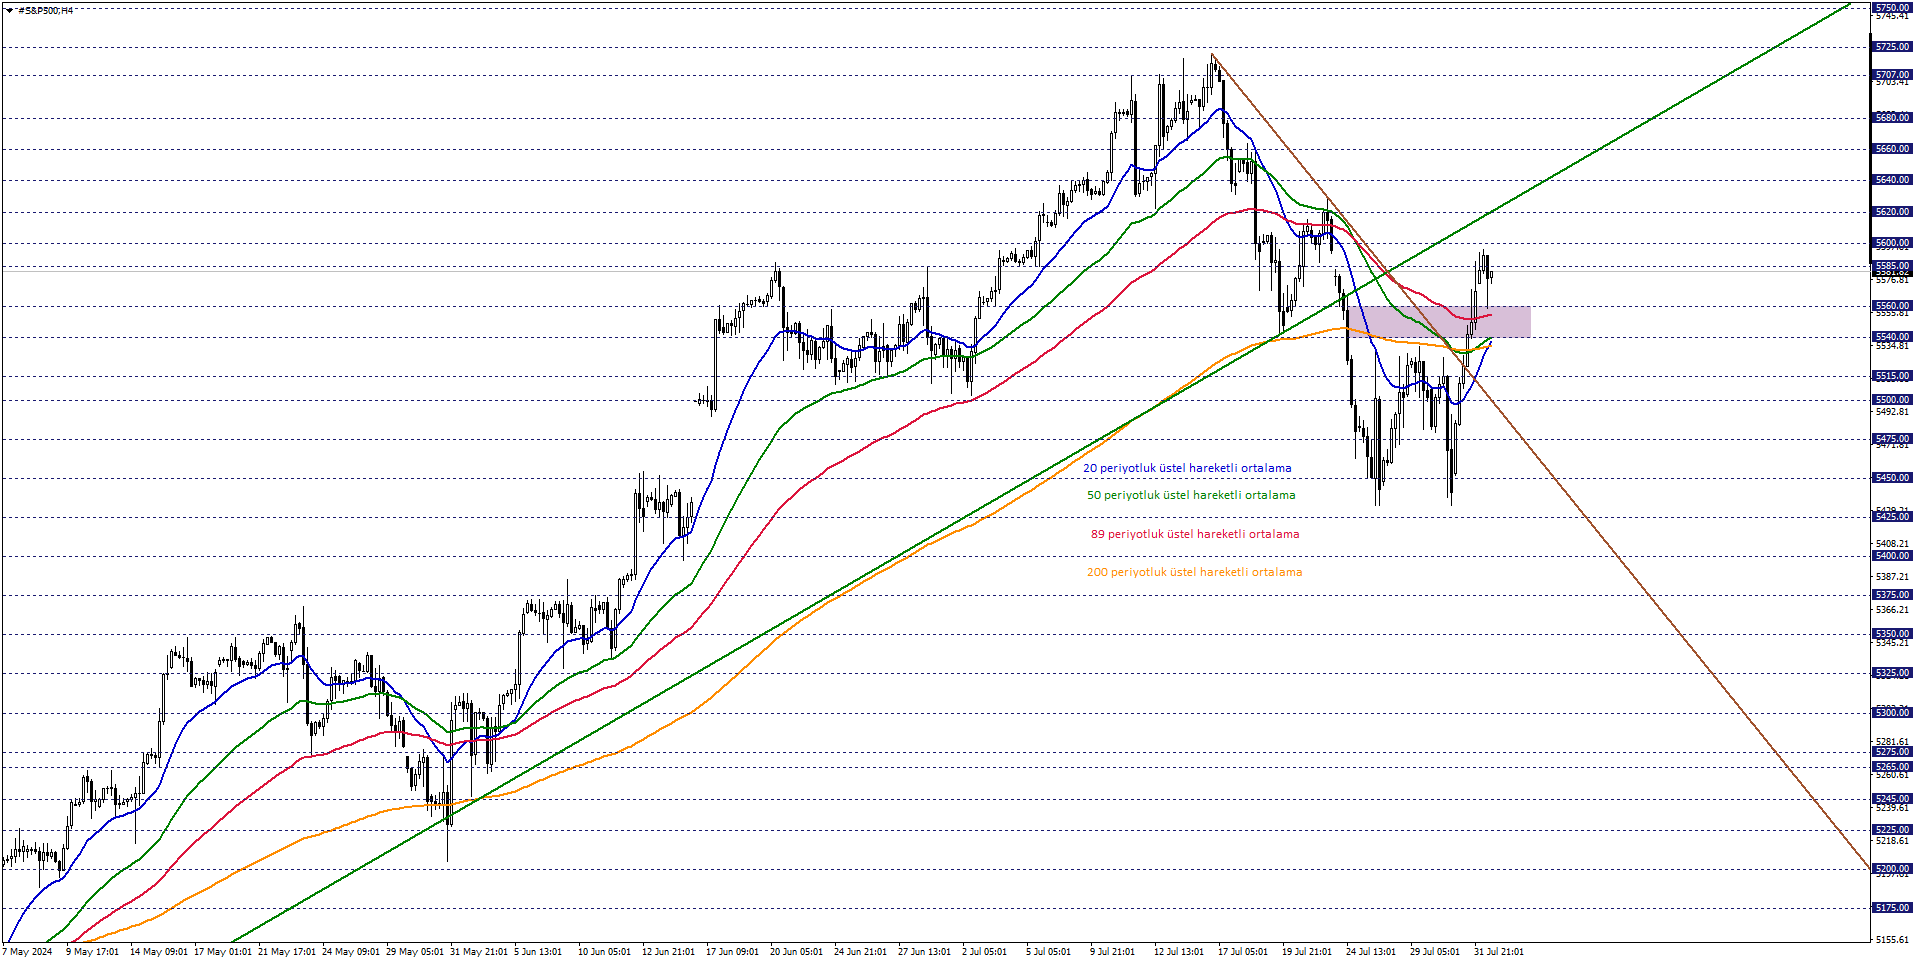Click the 24 May 09:01 time axis label
Viewport: 1916px width, 963px height.
351,952
